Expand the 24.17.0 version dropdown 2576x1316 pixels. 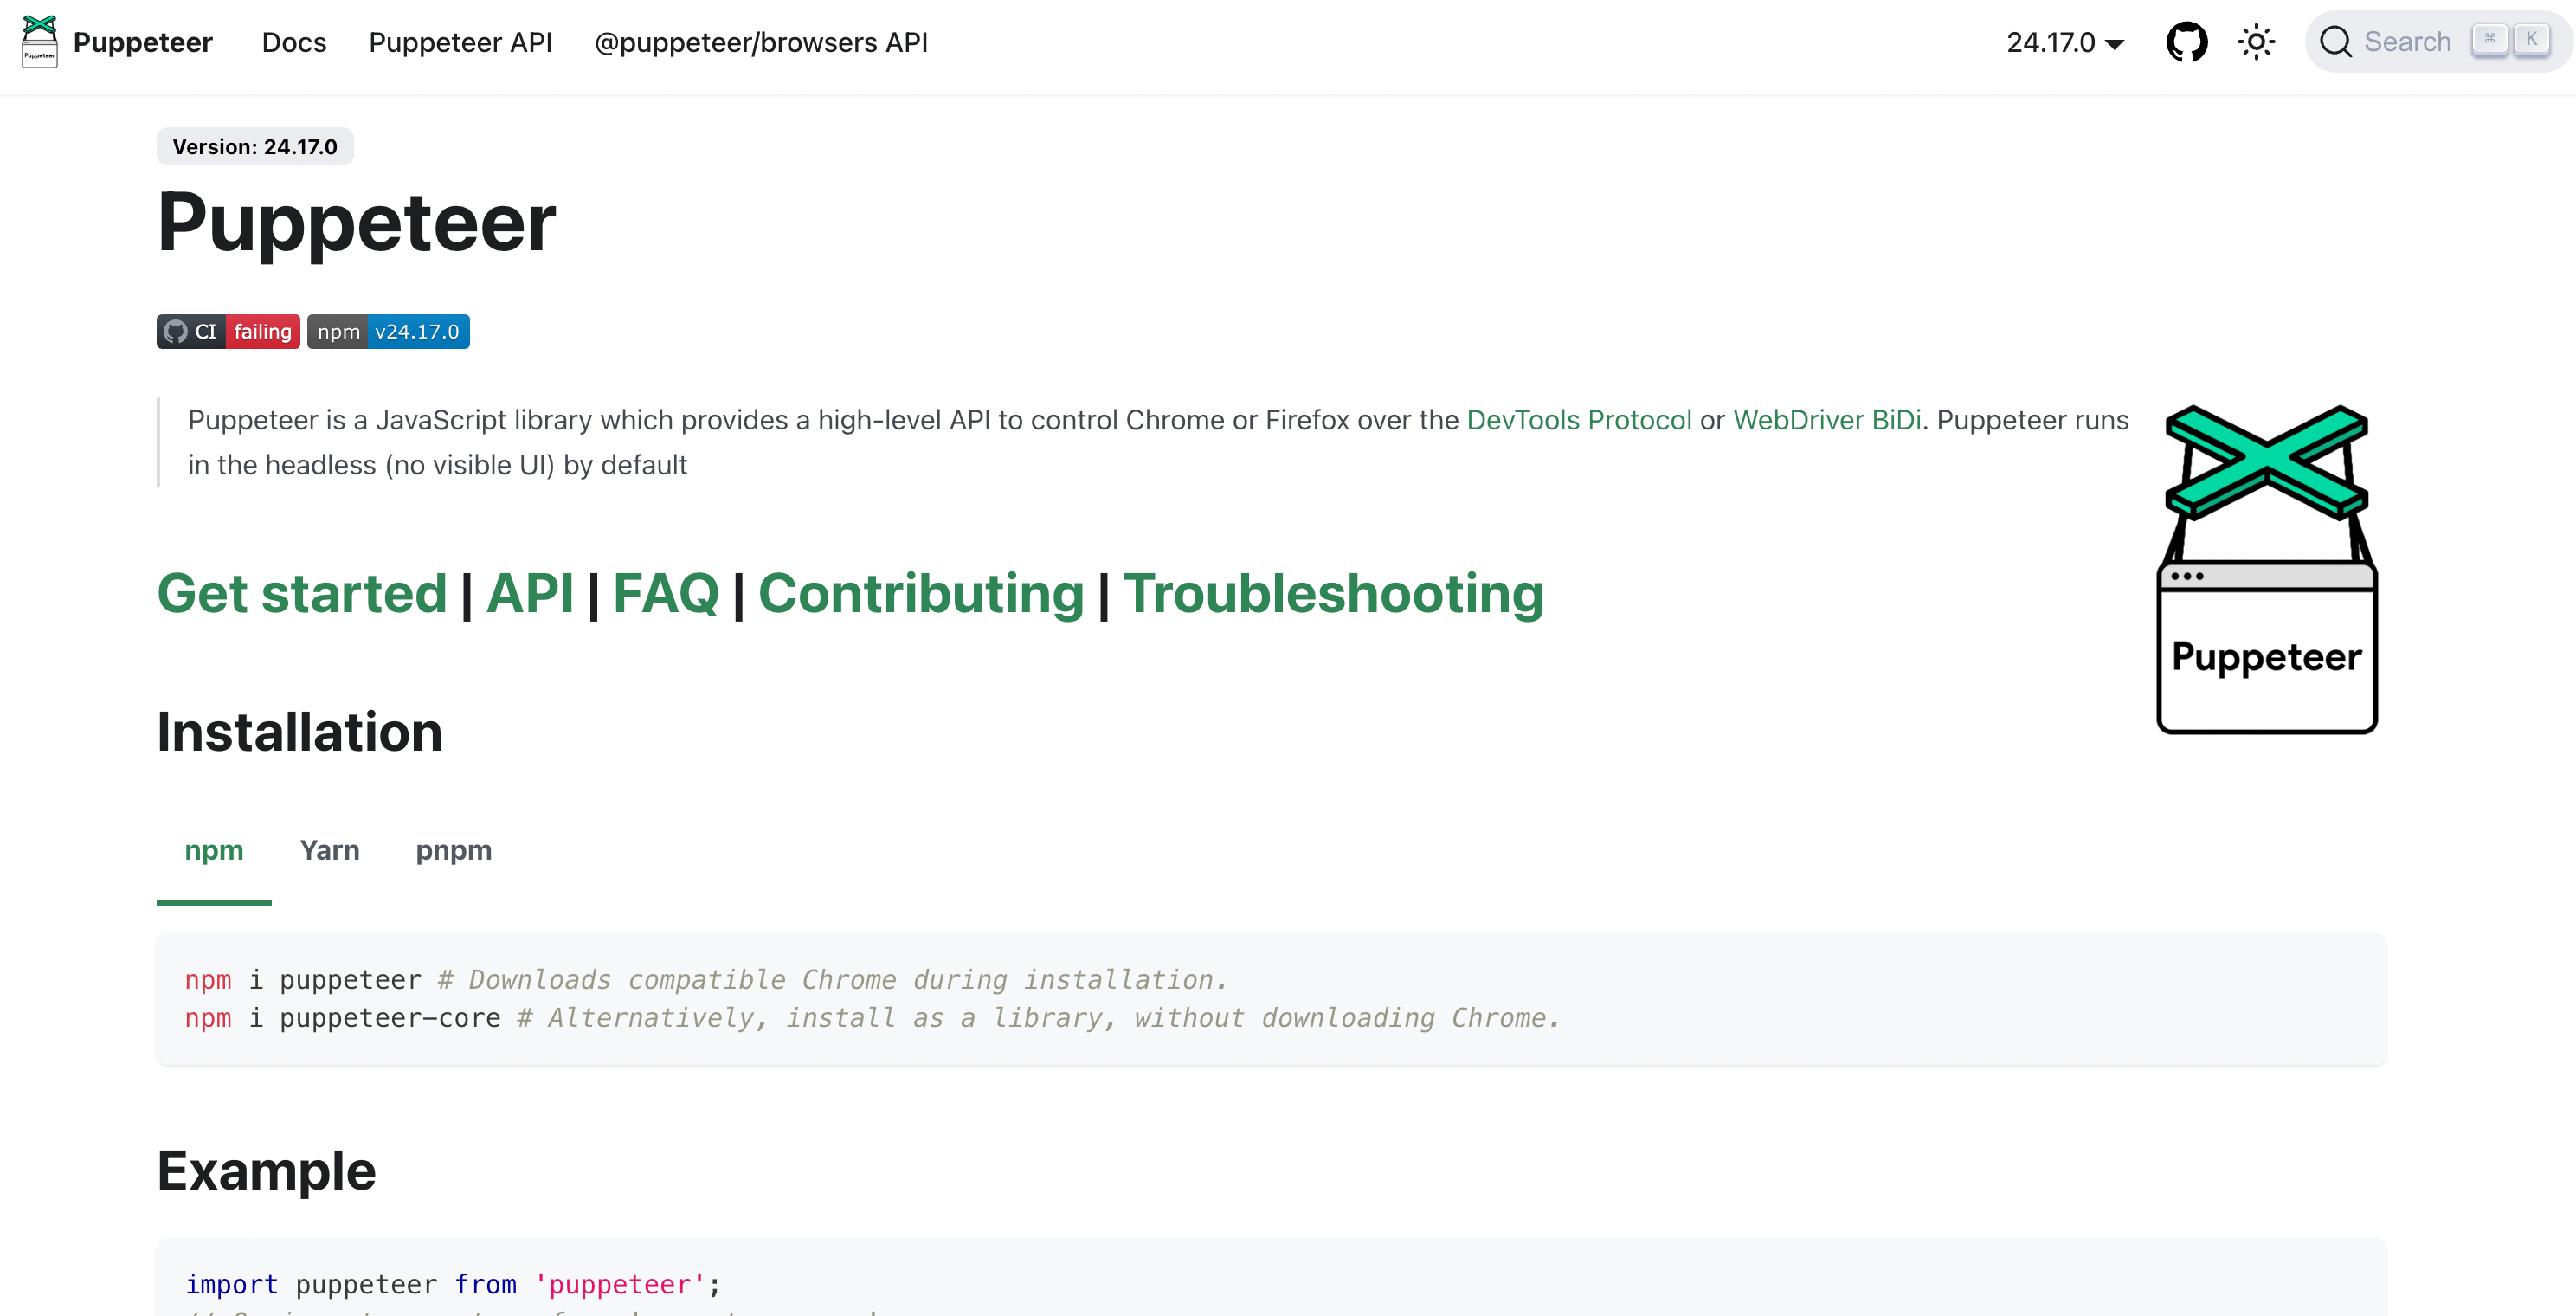2064,42
